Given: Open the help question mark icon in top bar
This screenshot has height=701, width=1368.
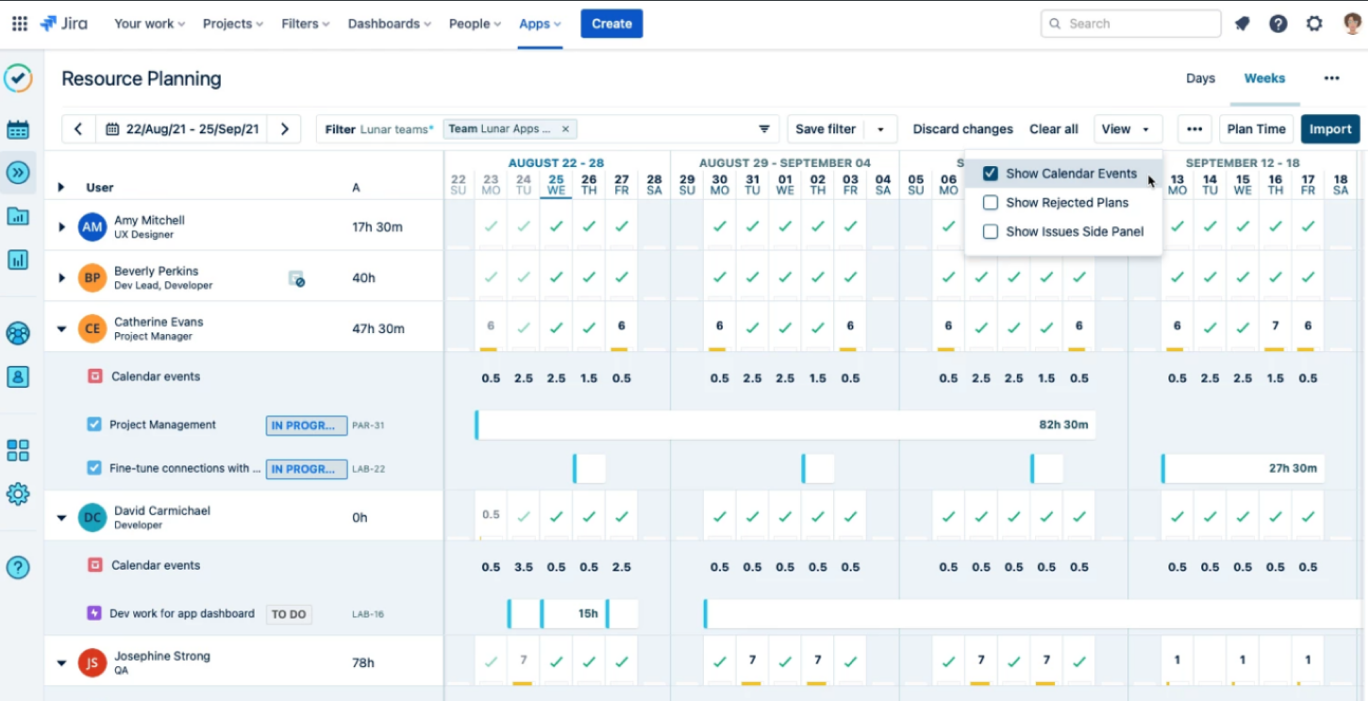Looking at the screenshot, I should click(x=1278, y=24).
